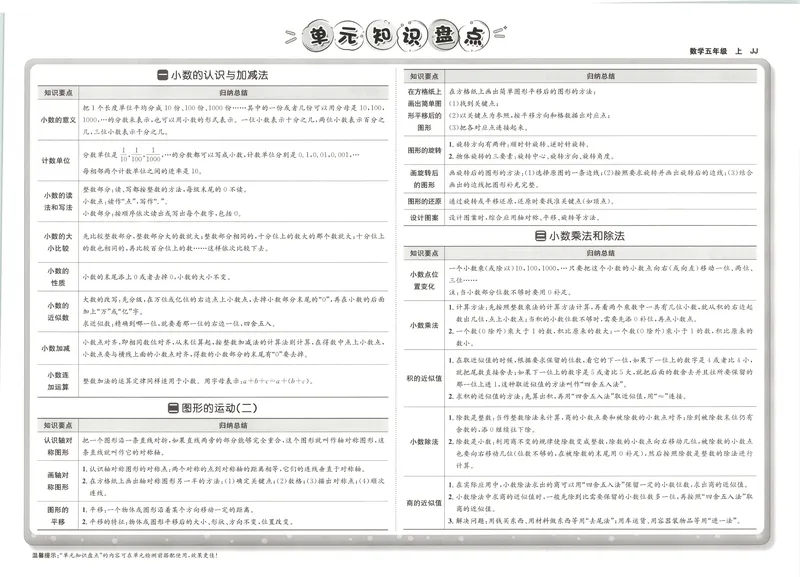Click the row label "在方格纸上画出简单图形平移后的图形"
Image resolution: width=800 pixels, height=577 pixels.
[424, 110]
